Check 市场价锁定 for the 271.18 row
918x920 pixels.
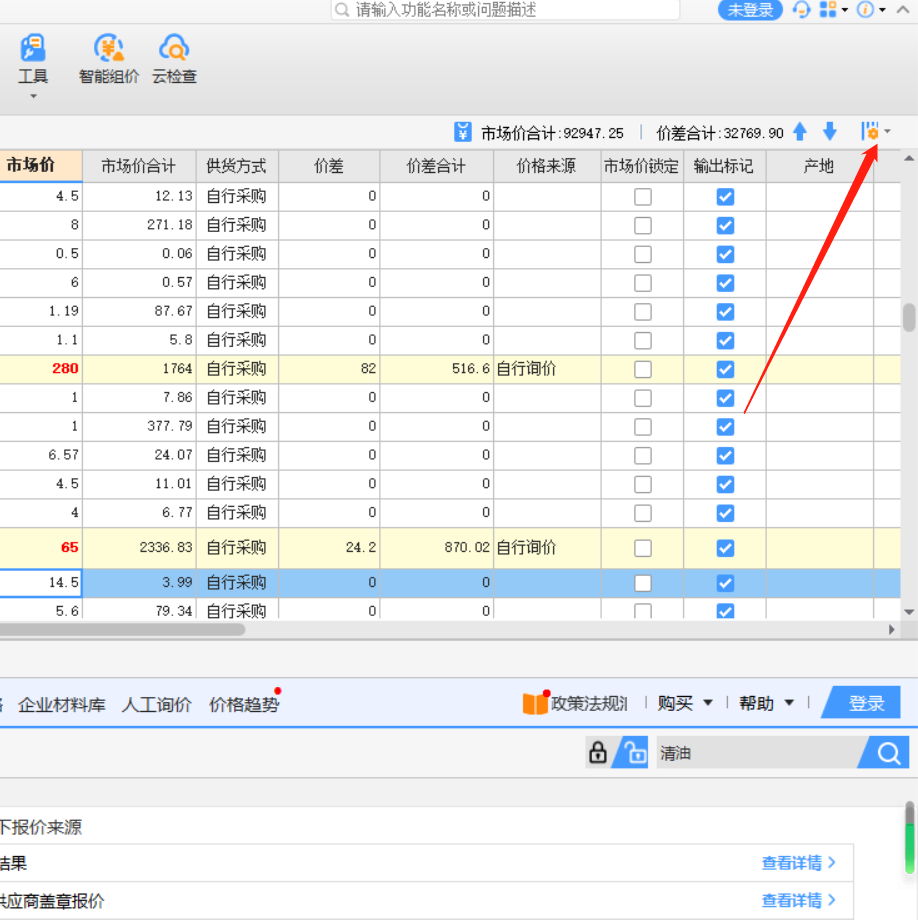pyautogui.click(x=643, y=225)
